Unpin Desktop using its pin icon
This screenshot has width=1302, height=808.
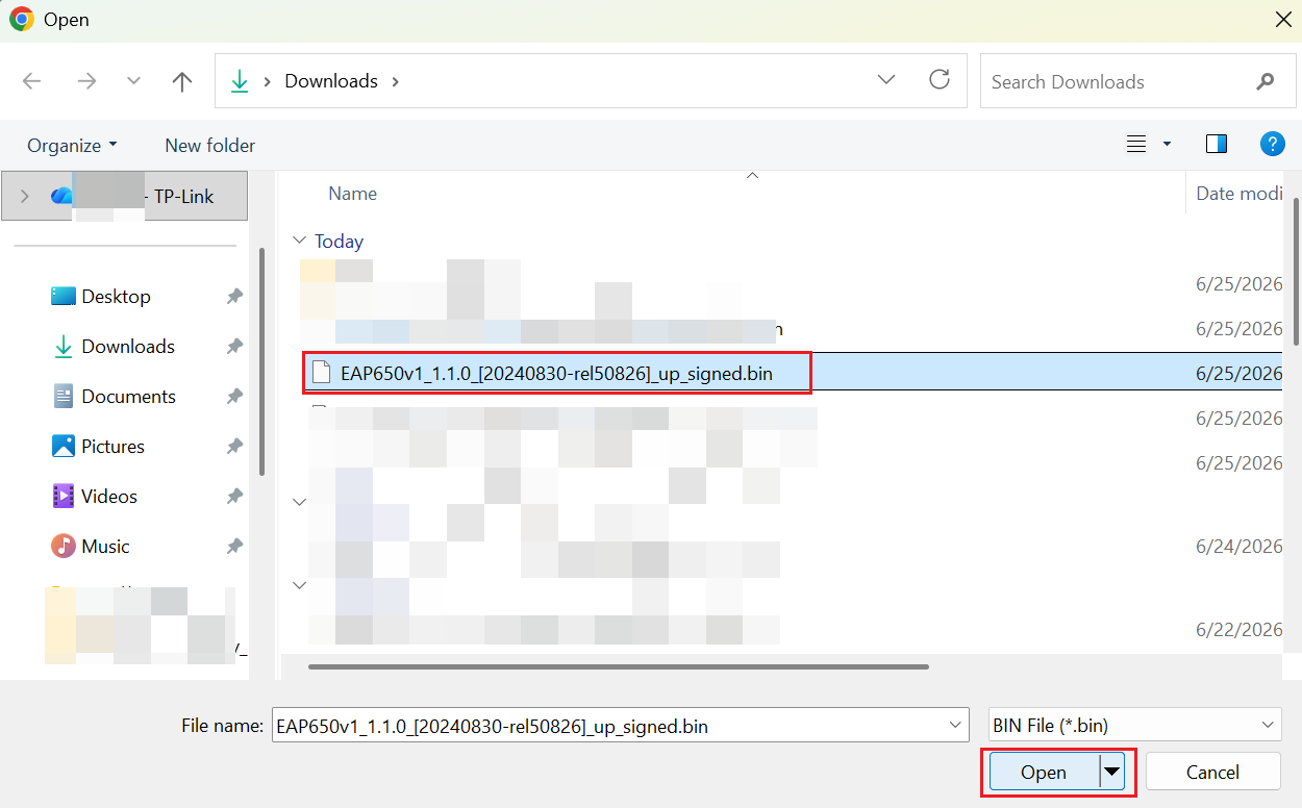coord(234,296)
